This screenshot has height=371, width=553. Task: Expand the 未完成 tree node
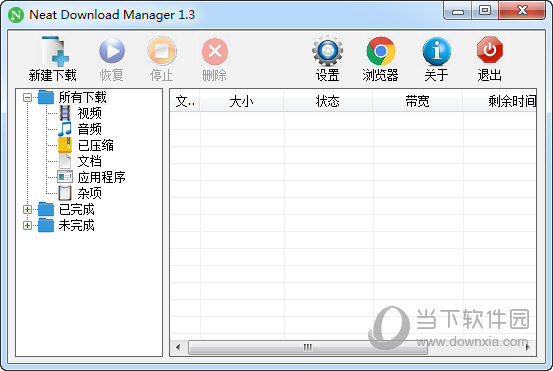pyautogui.click(x=27, y=225)
